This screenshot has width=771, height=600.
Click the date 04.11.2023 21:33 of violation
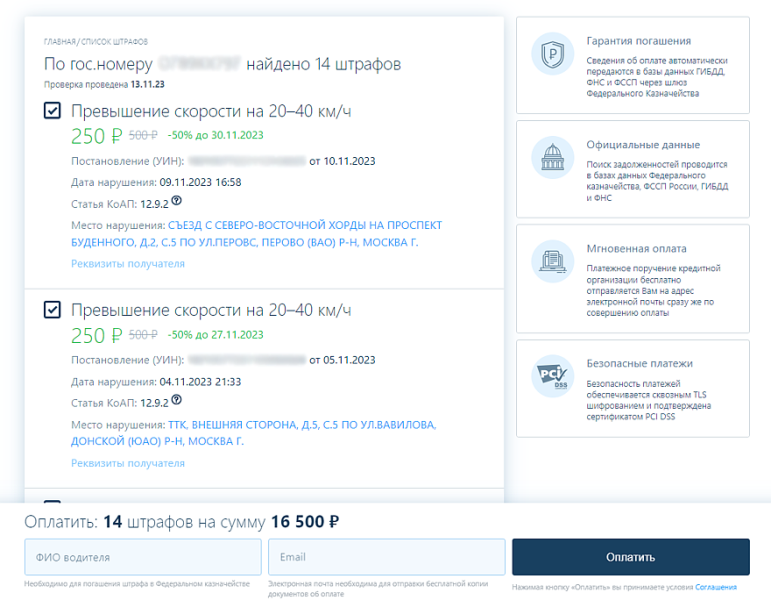coord(200,382)
